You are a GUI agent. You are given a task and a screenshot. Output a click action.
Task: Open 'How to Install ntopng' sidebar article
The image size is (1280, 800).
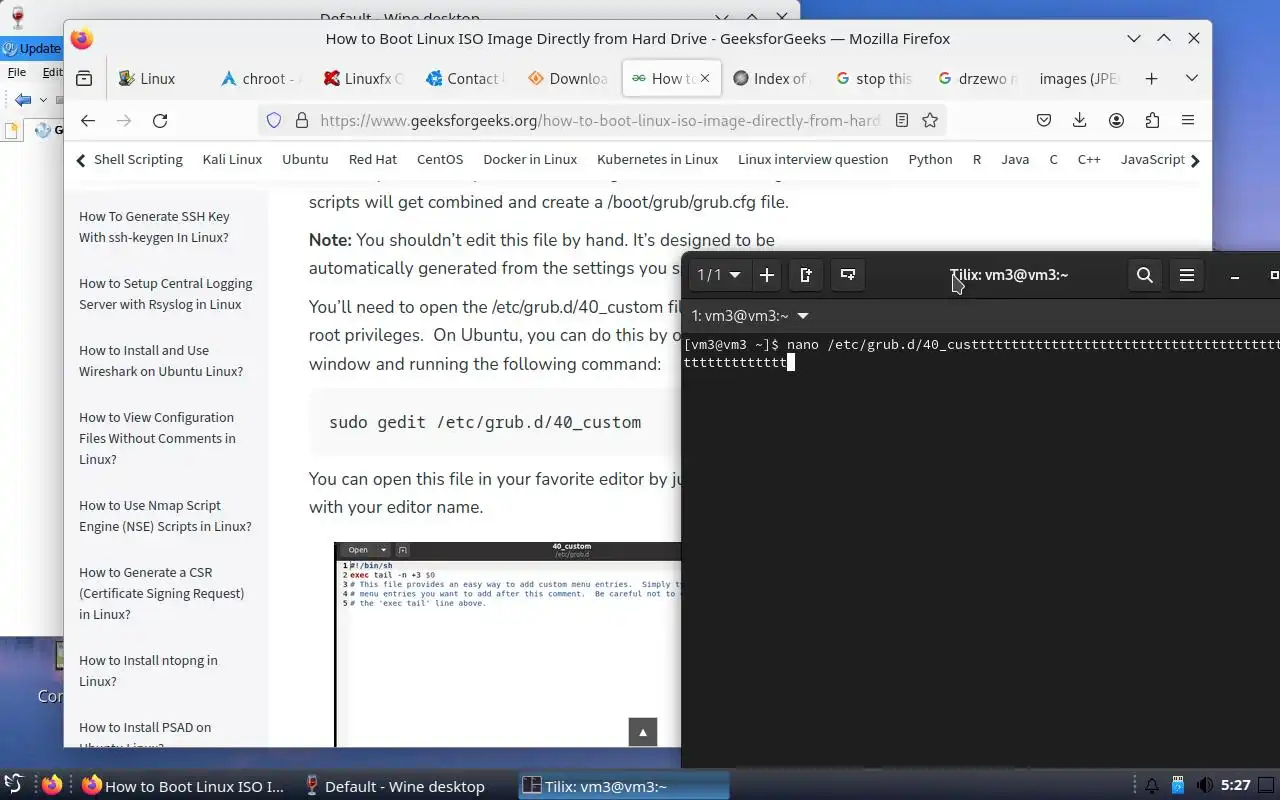click(148, 671)
